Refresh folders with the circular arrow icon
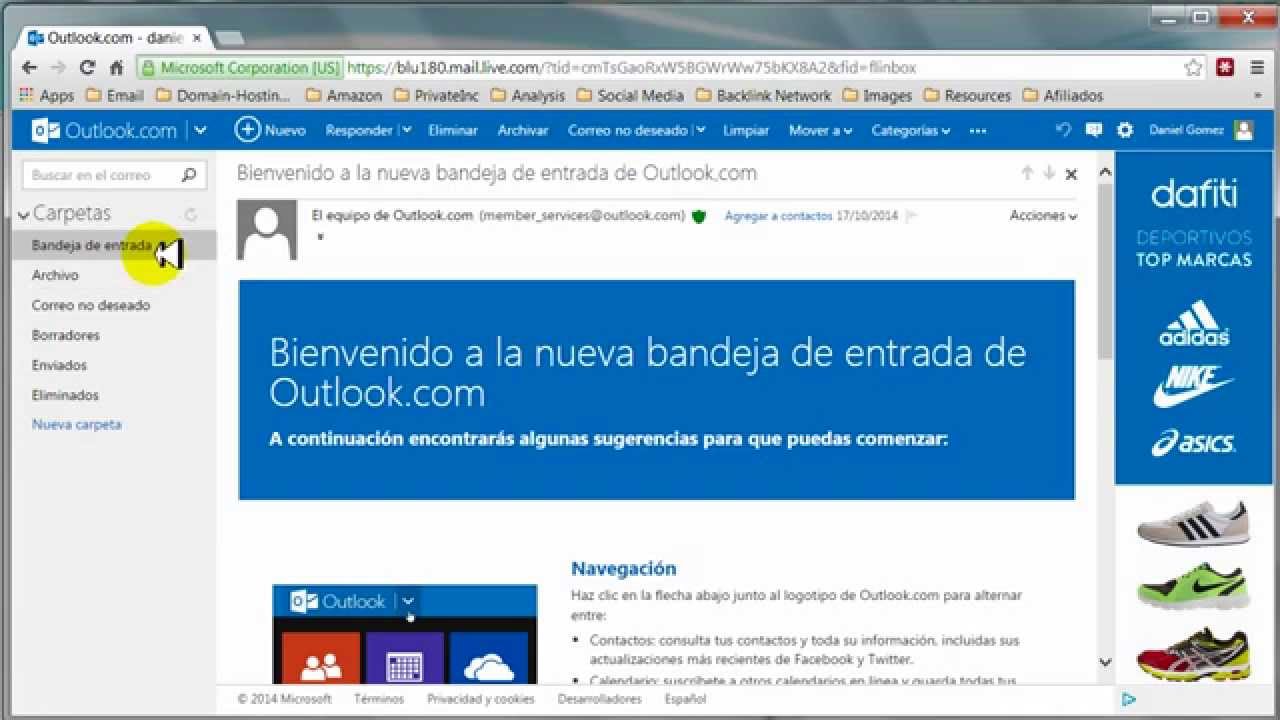This screenshot has height=720, width=1280. (190, 214)
